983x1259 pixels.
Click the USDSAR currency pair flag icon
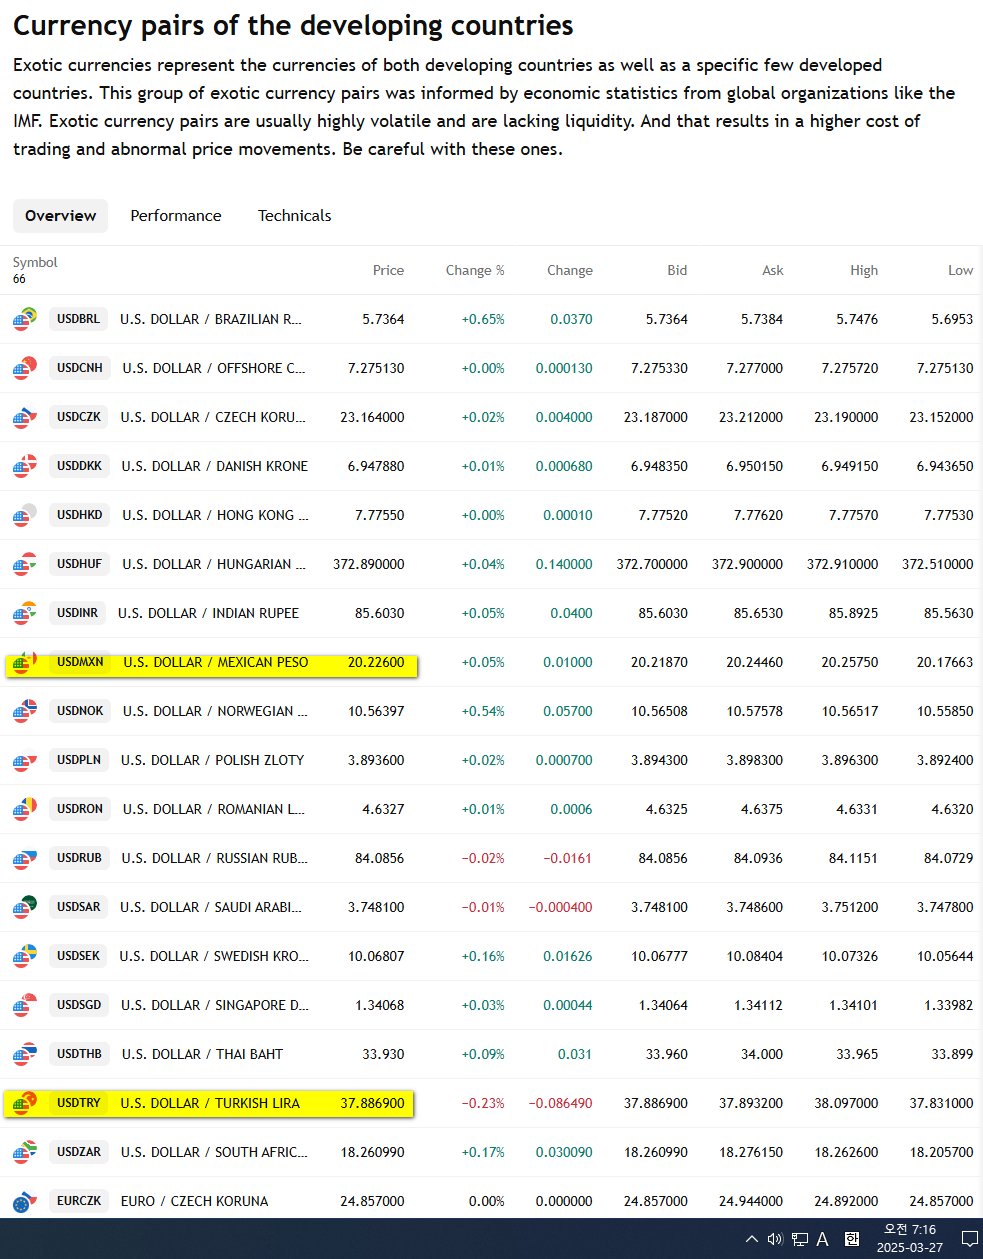25,907
